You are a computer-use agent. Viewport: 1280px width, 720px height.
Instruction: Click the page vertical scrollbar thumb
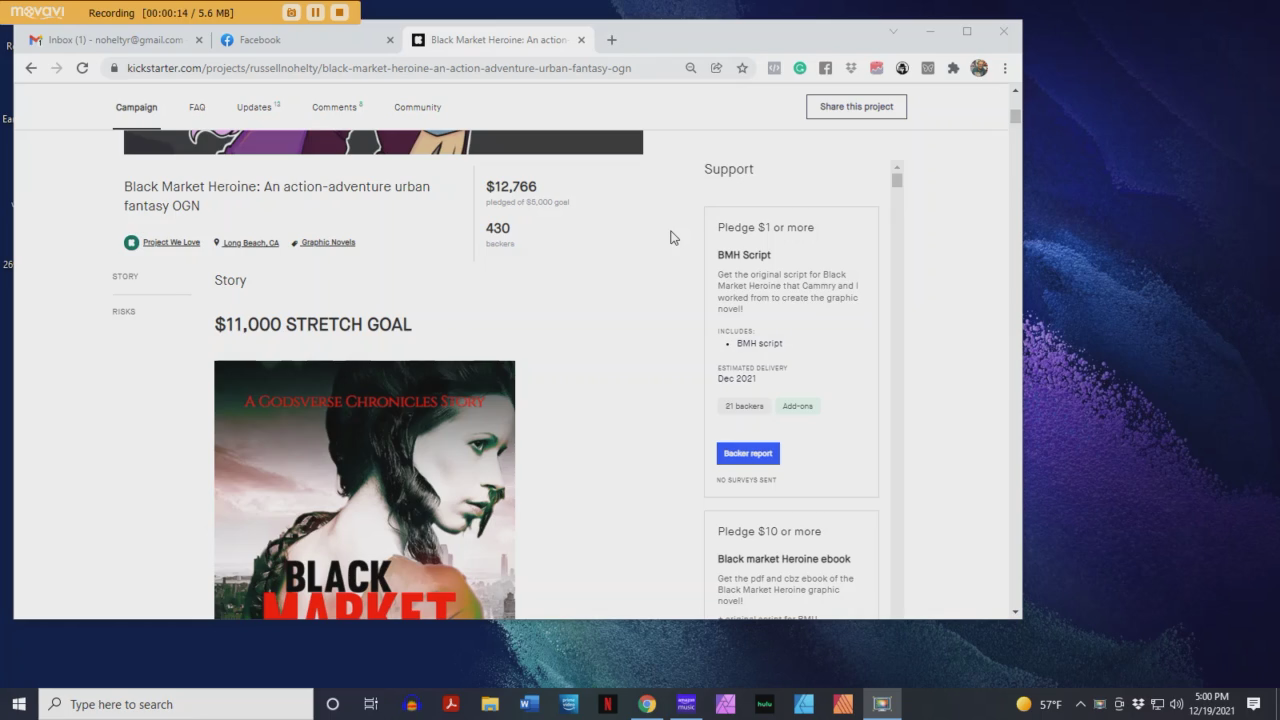pos(1015,116)
